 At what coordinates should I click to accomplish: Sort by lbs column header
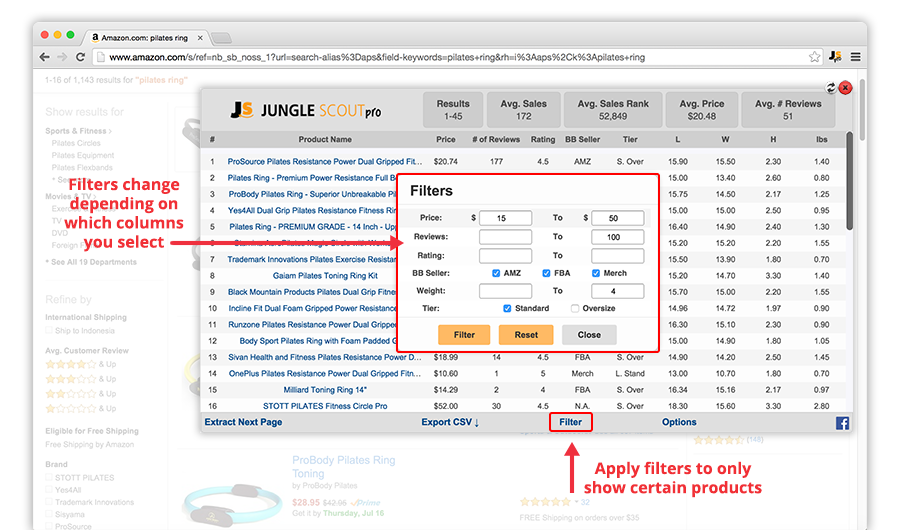[x=821, y=140]
